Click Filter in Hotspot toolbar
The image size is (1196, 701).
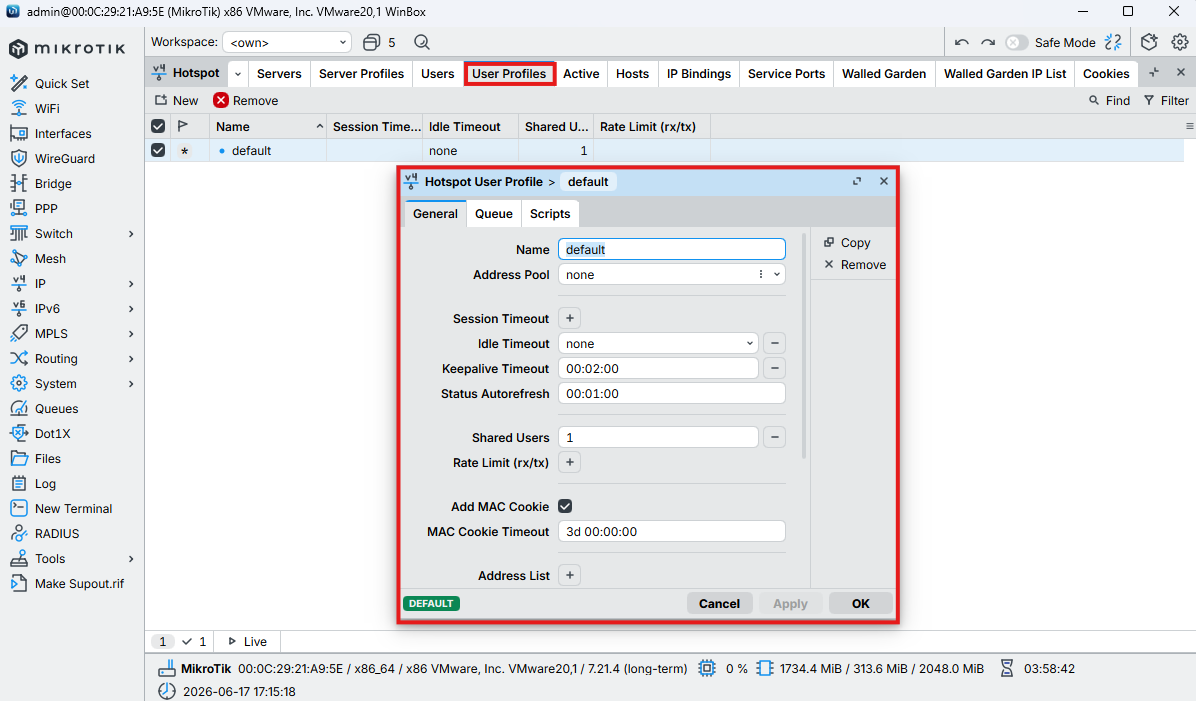(x=1166, y=101)
